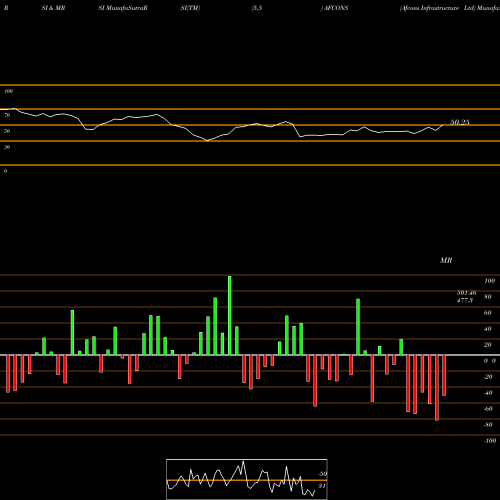Click the RSI axis label 0
This screenshot has width=500, height=500.
(x=5, y=171)
